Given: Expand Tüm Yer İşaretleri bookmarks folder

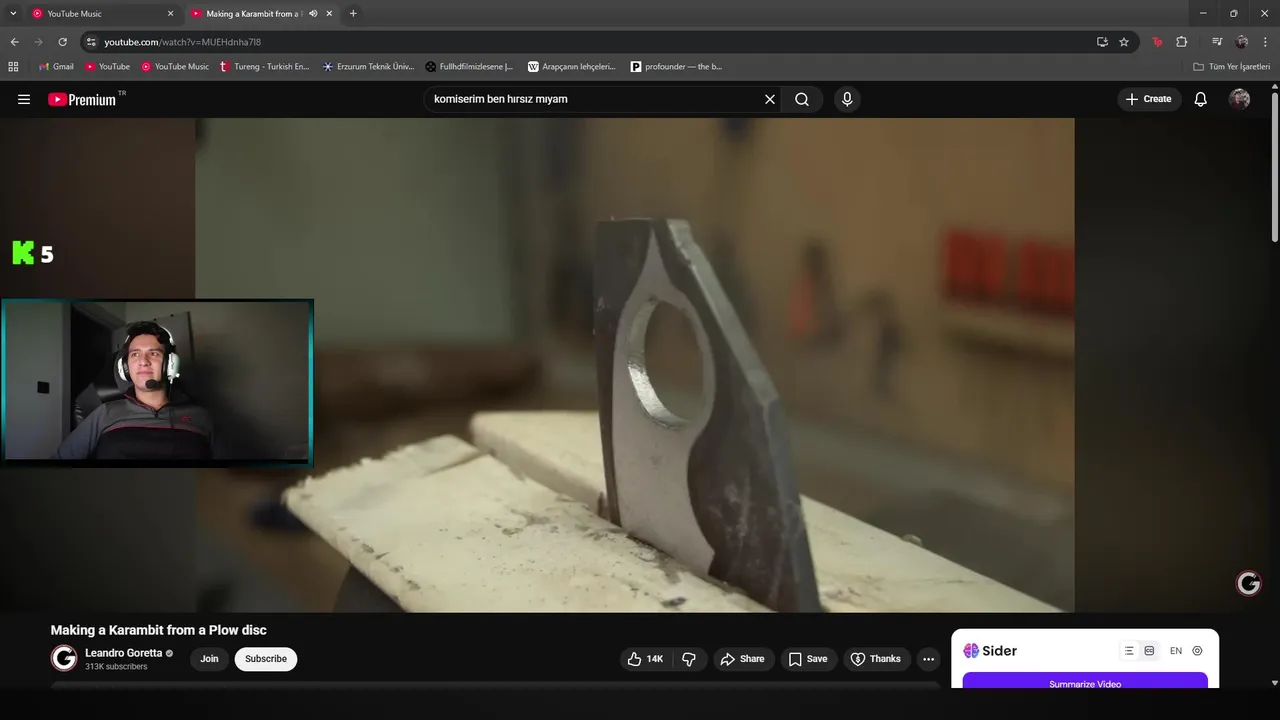Looking at the screenshot, I should (x=1231, y=67).
